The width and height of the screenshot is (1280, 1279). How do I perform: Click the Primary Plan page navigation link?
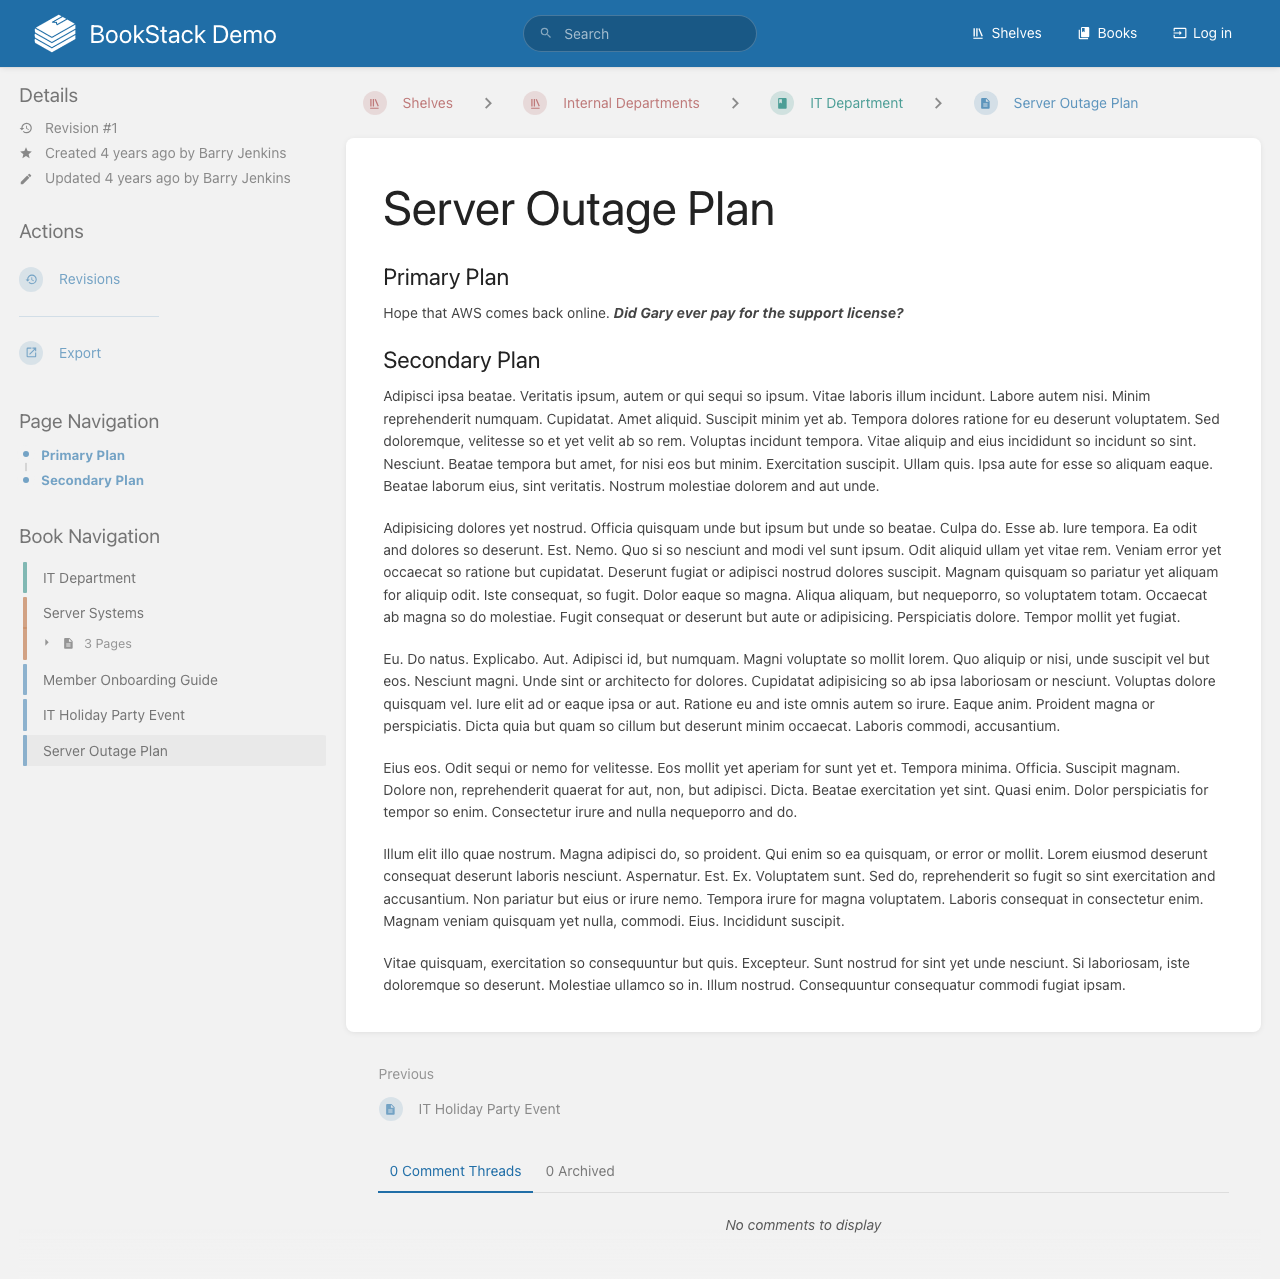click(x=82, y=455)
